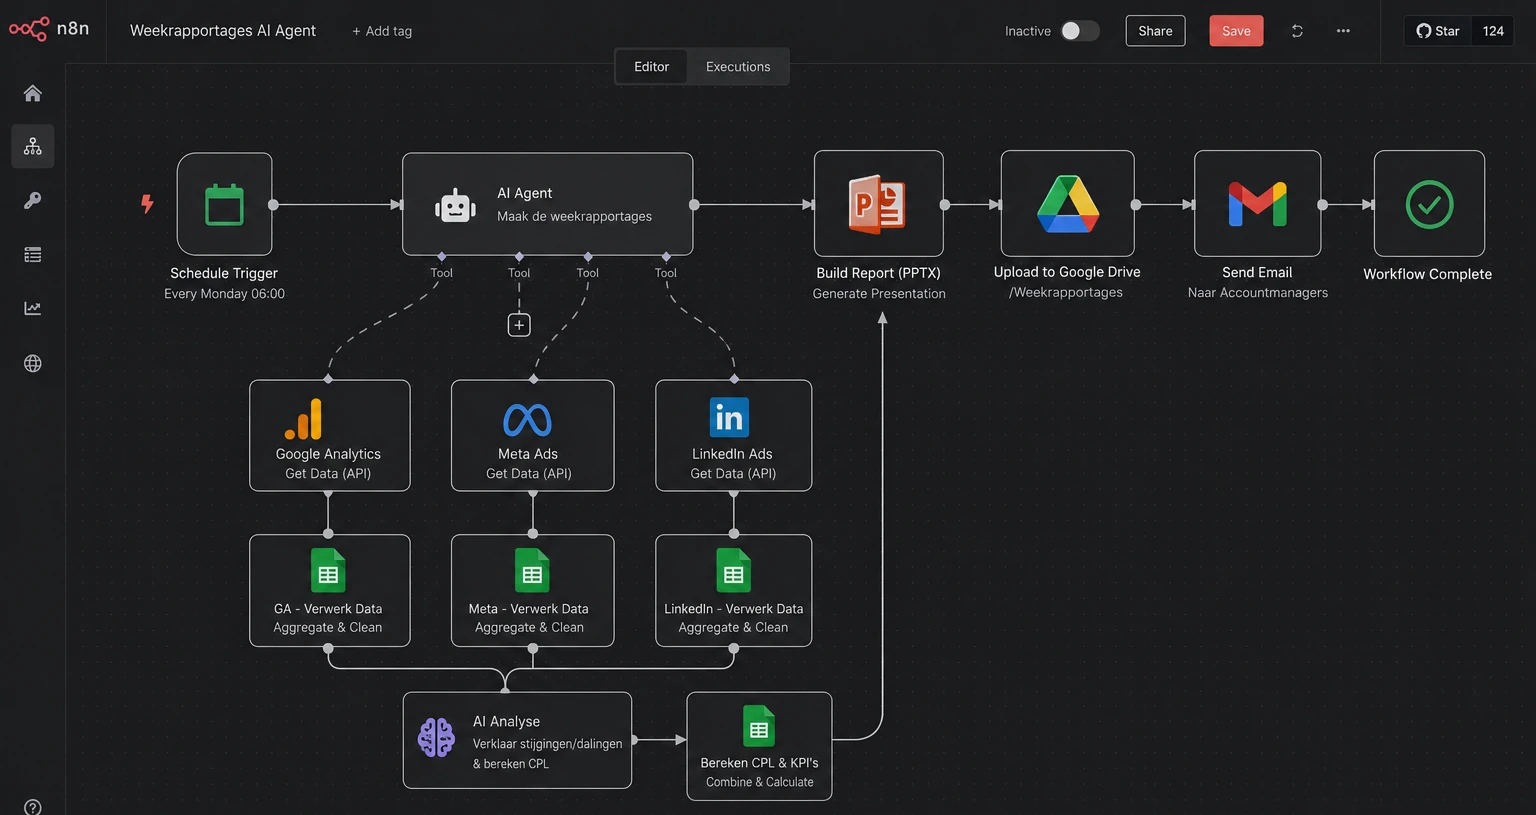Toggle the Inactive workflow switch
1536x815 pixels.
(1080, 31)
